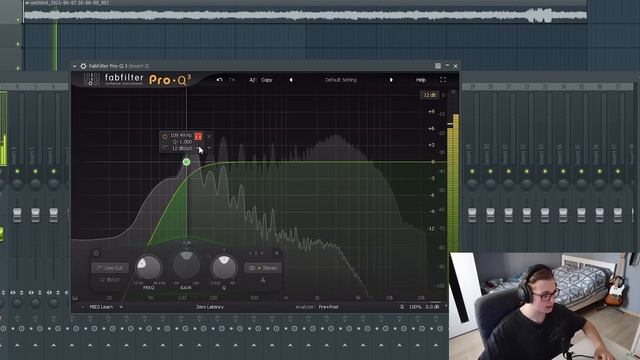Open the Analyzer Pre+Post settings
640x360 pixels.
(x=328, y=307)
